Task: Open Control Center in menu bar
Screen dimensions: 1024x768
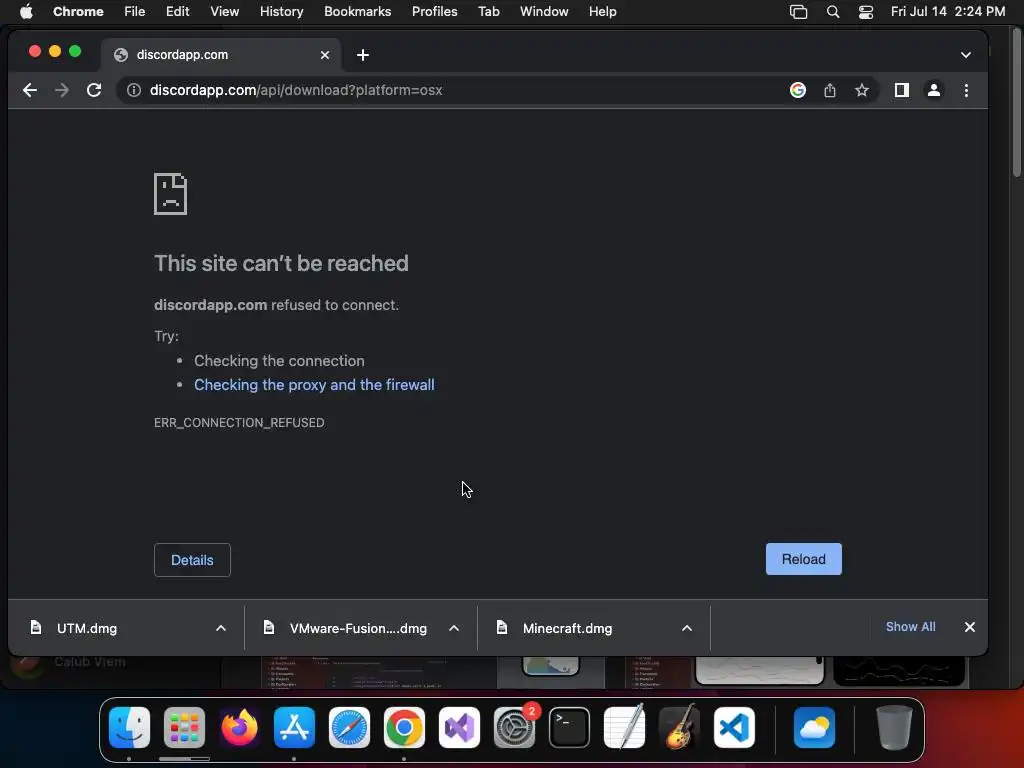Action: [866, 12]
